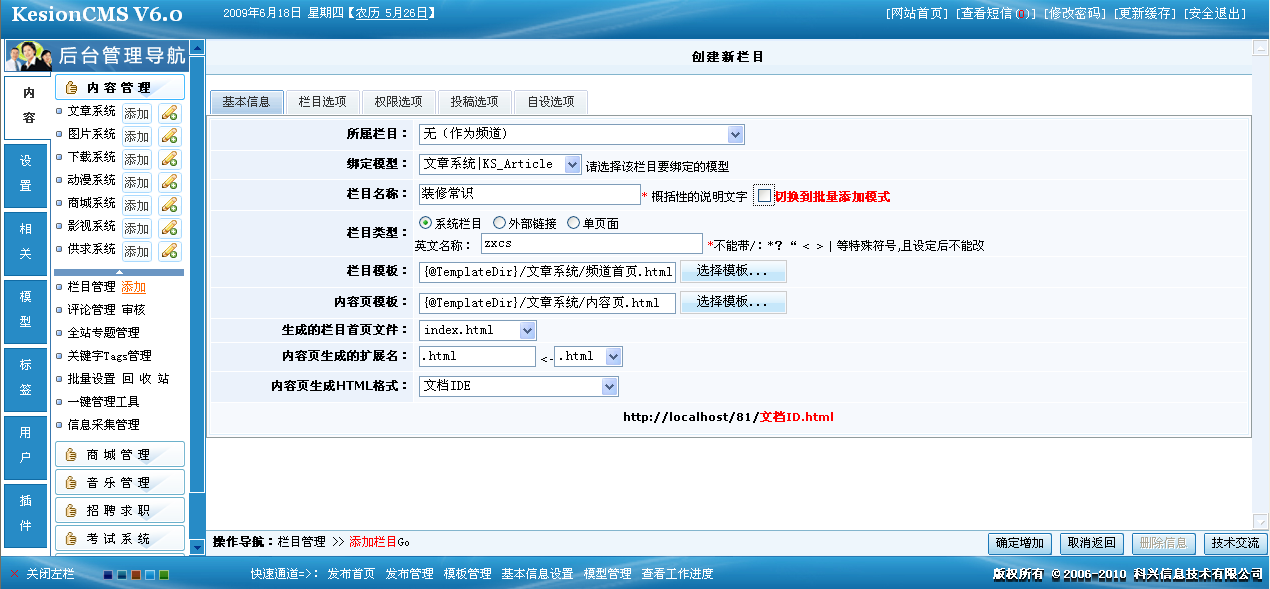
Task: Open the 修改密码 top link
Action: [1074, 14]
